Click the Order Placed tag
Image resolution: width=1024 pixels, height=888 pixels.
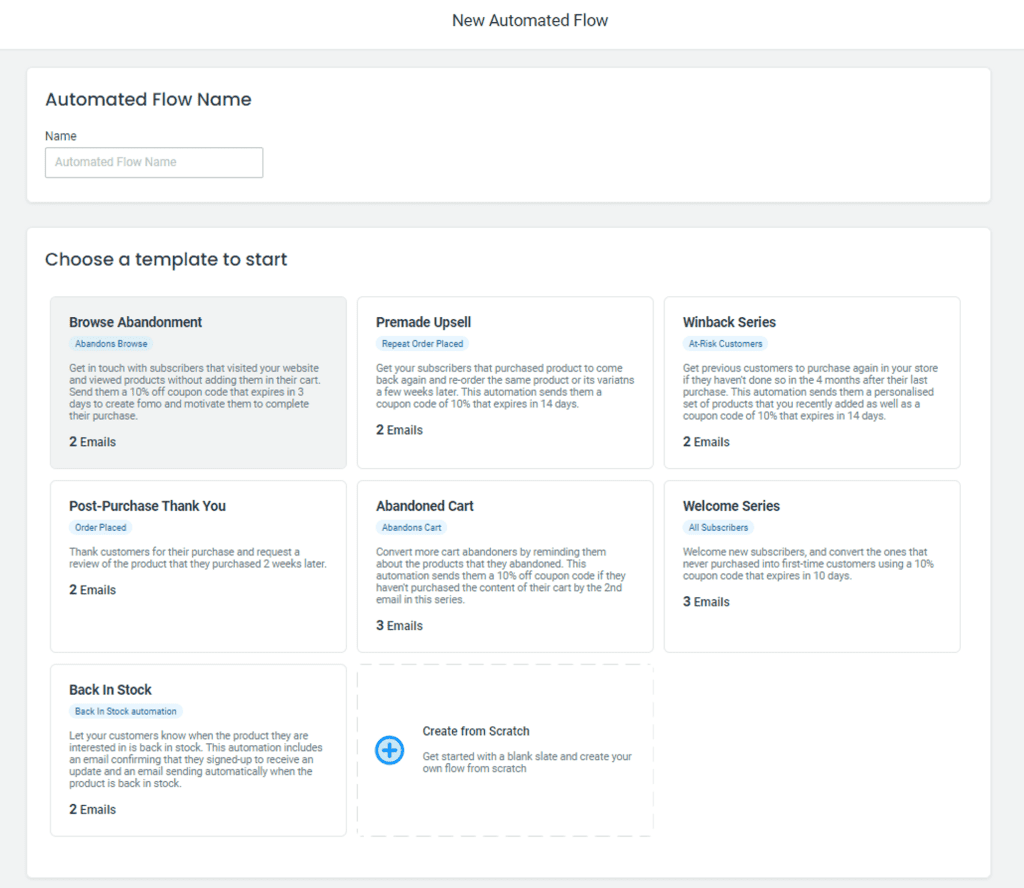(x=99, y=528)
